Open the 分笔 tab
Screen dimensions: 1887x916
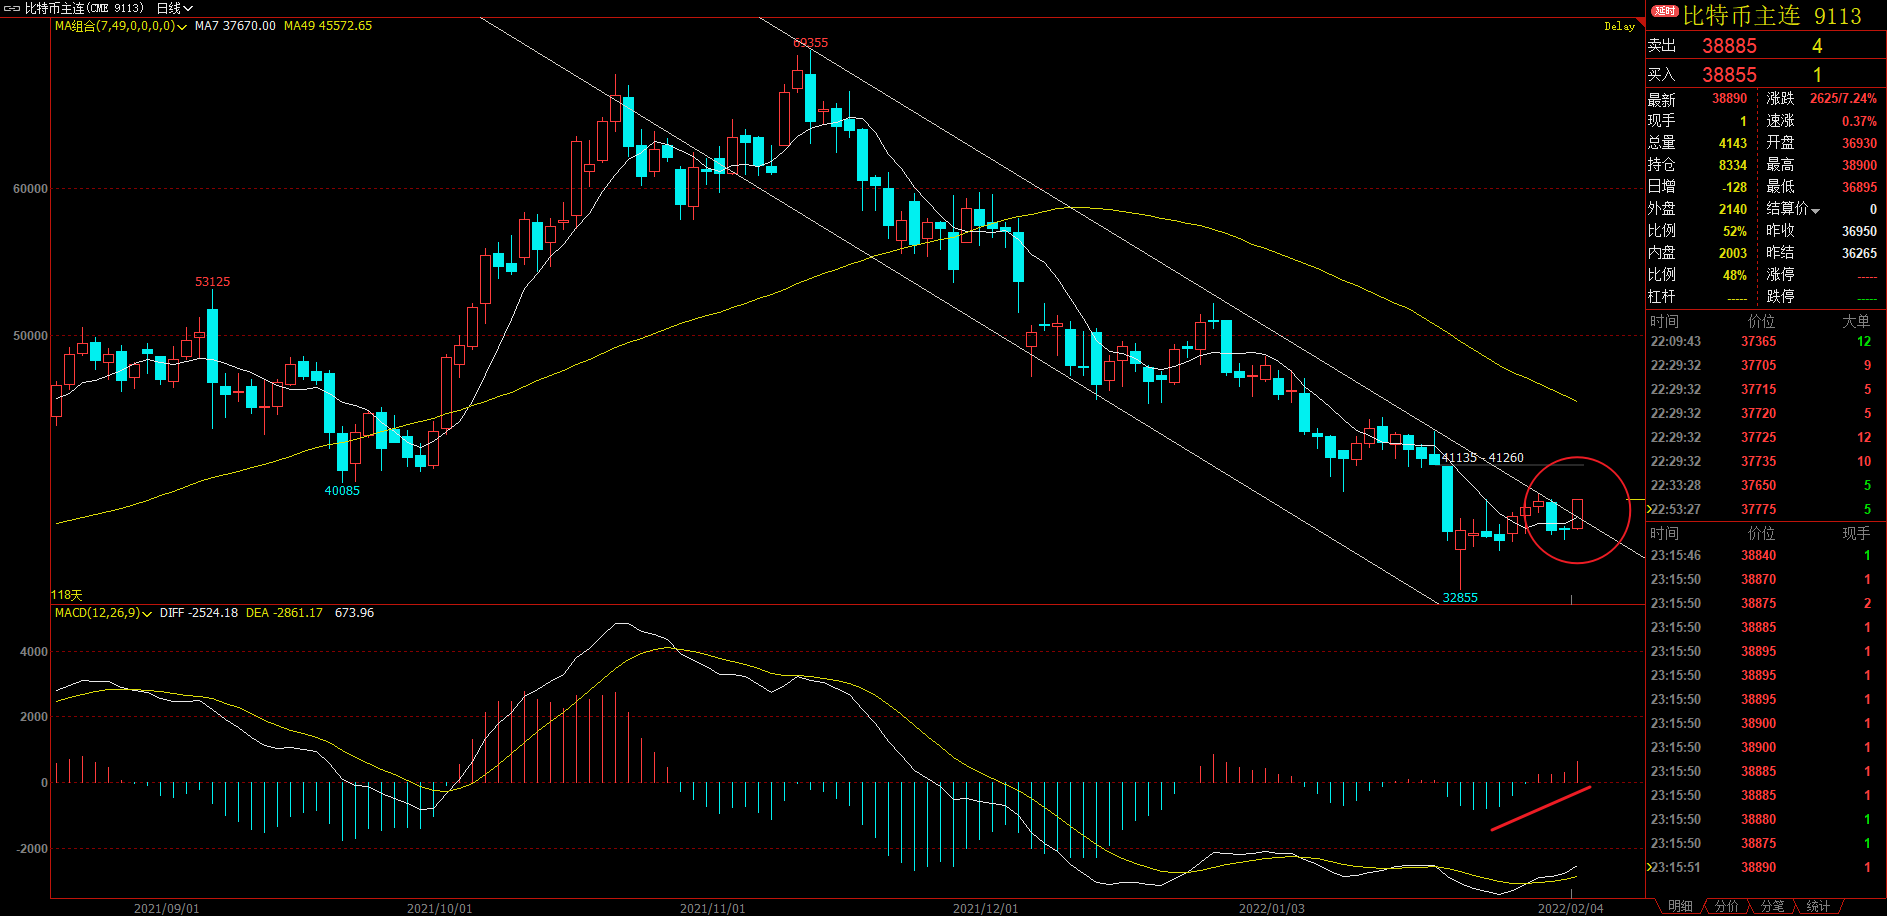coord(1772,906)
